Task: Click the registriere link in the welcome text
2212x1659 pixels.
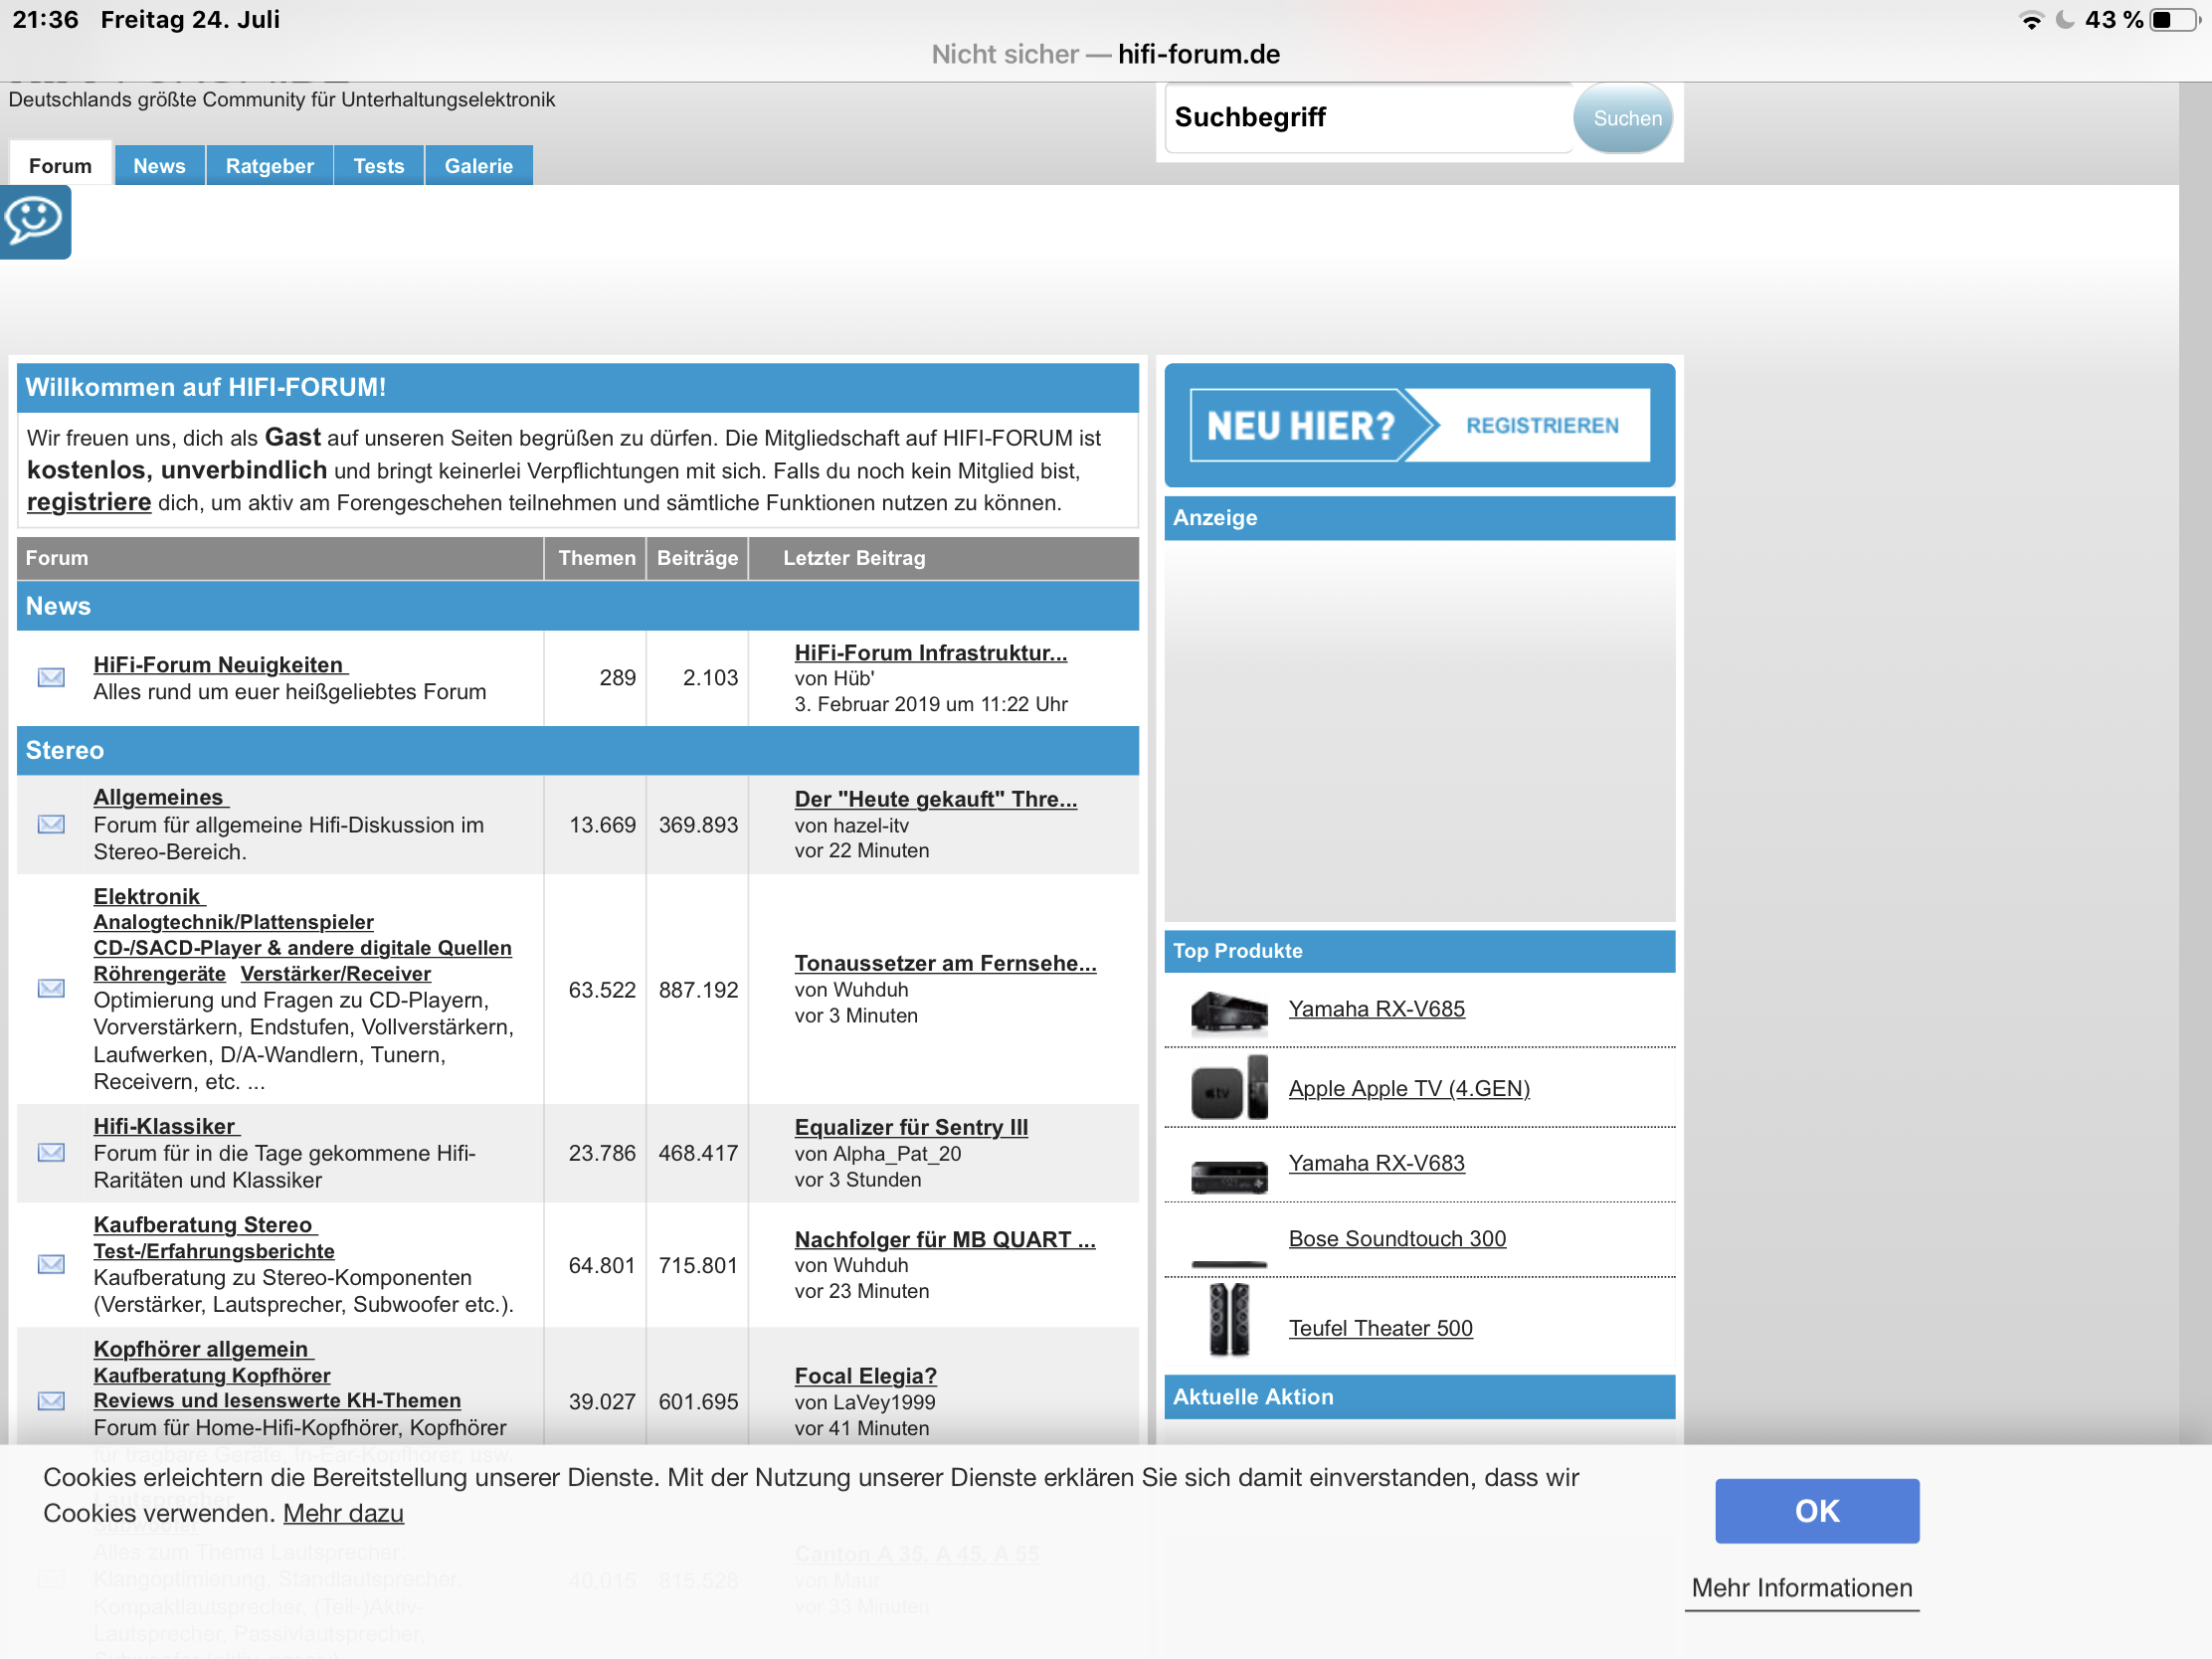Action: [x=89, y=502]
